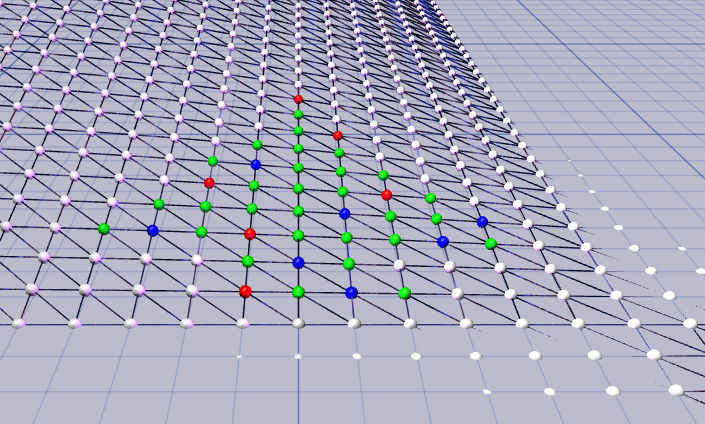Select the leftmost green sphere in the mesh

pos(104,229)
